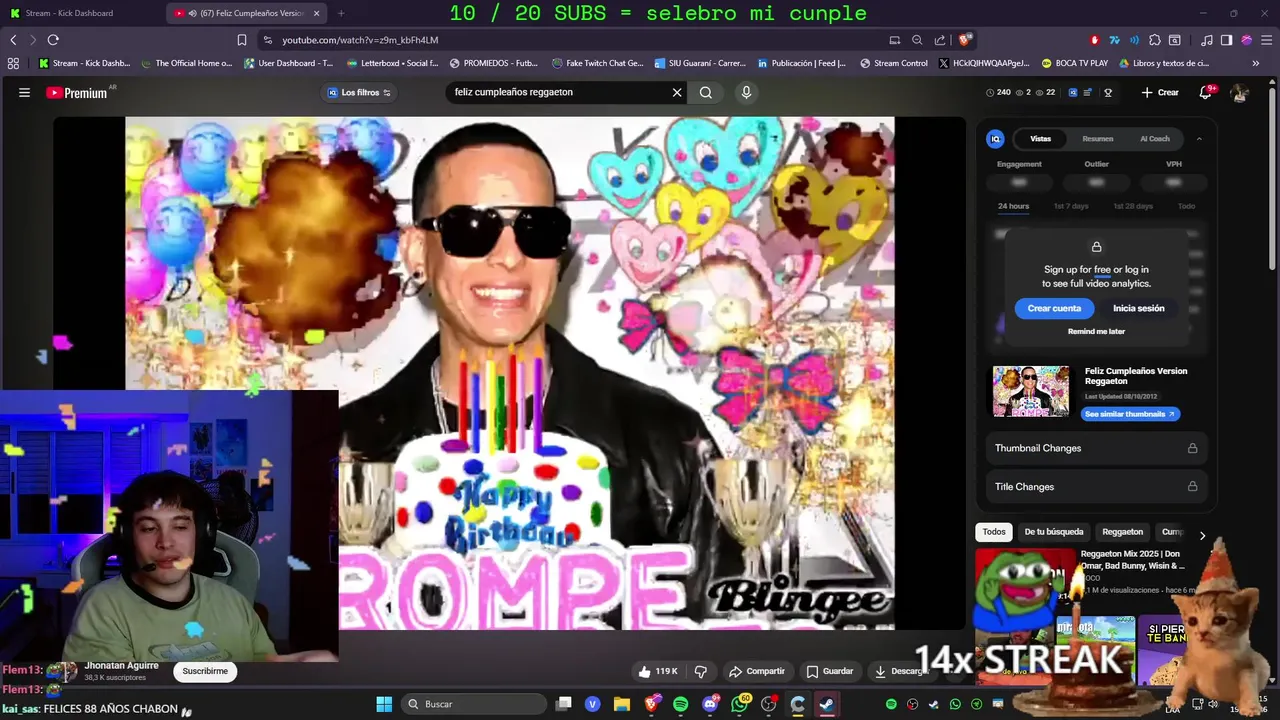Viewport: 1280px width, 720px height.
Task: Select the Reggaeton filter chip
Action: pos(1122,532)
